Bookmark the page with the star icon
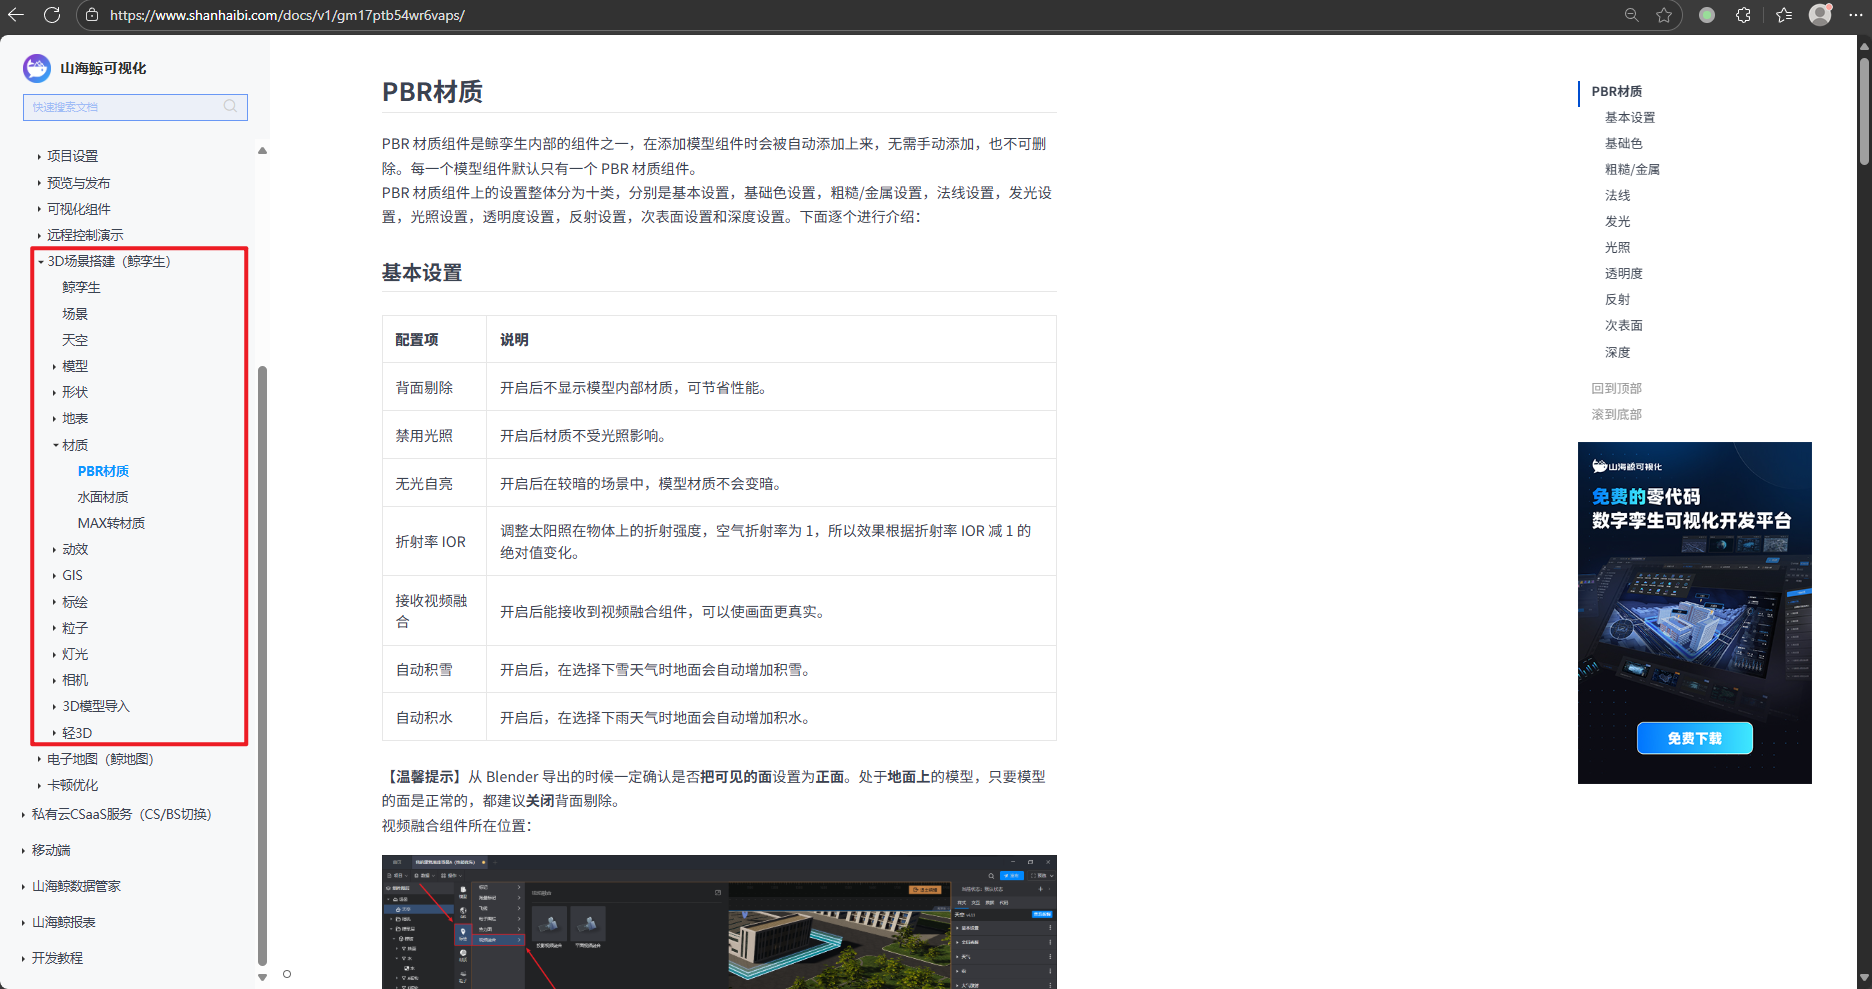Image resolution: width=1872 pixels, height=989 pixels. pyautogui.click(x=1664, y=15)
